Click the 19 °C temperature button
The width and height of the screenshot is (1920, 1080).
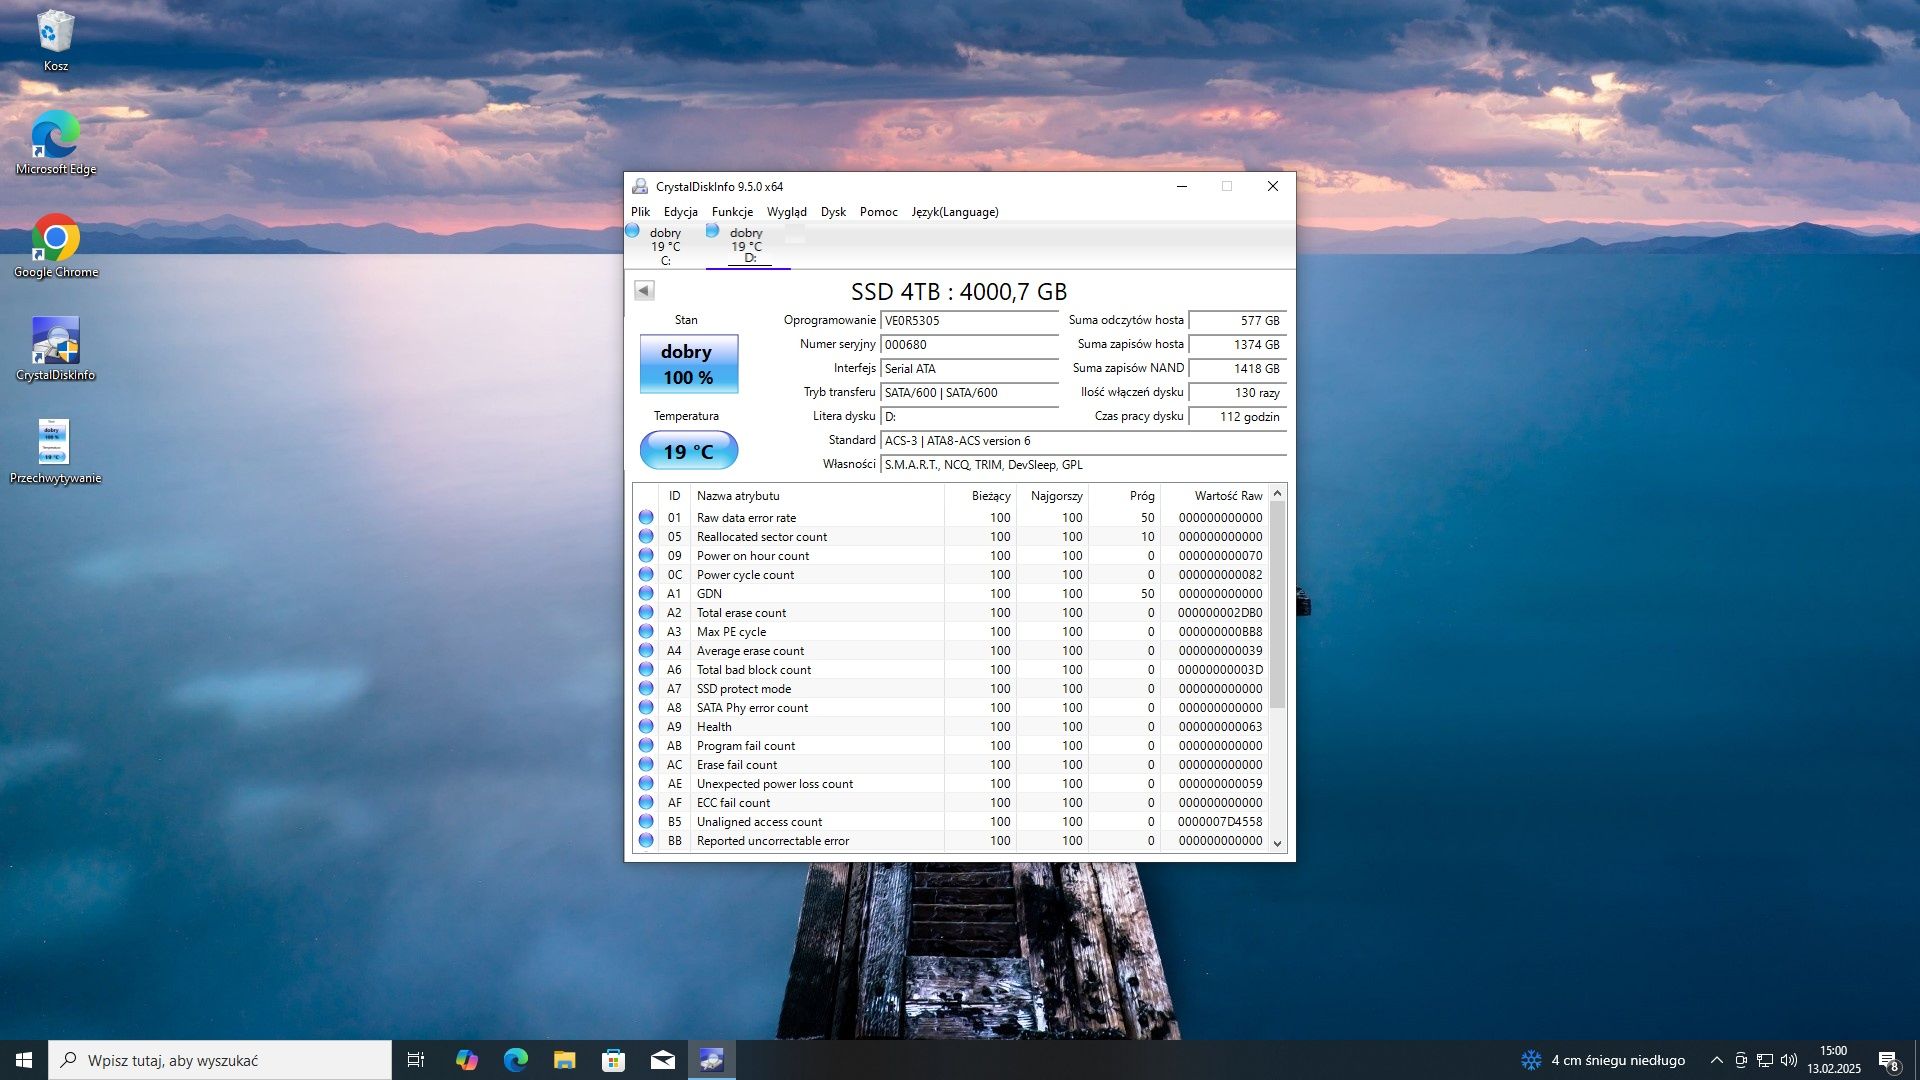[x=688, y=451]
